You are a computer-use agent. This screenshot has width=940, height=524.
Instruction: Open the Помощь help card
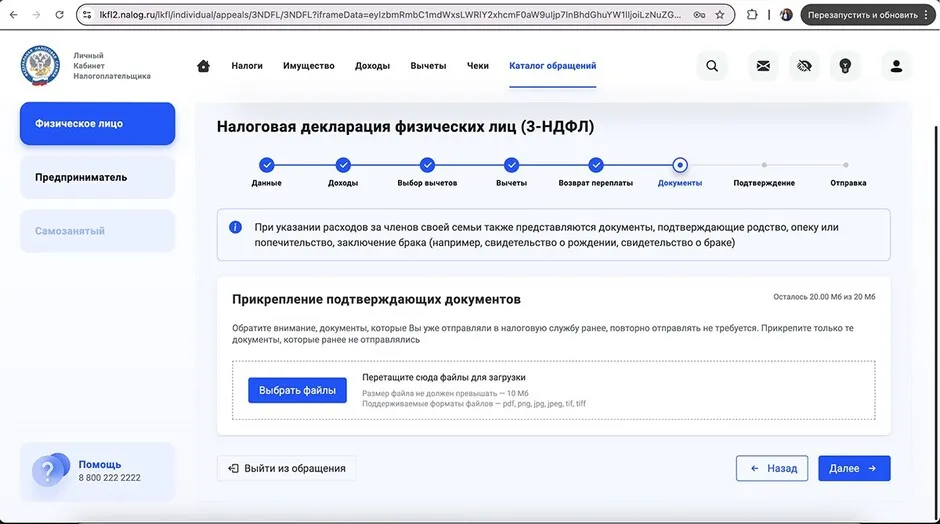tap(97, 471)
